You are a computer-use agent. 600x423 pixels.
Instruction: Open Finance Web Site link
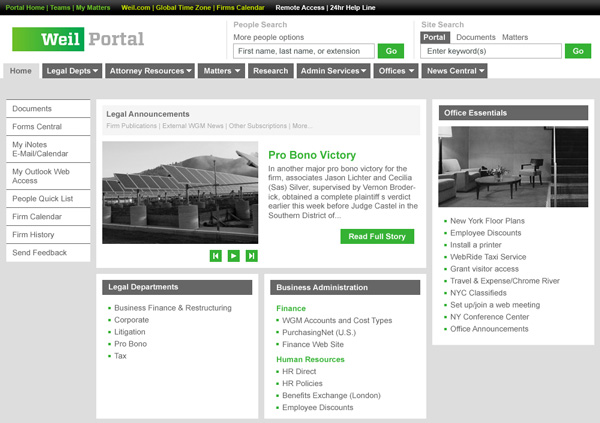pyautogui.click(x=313, y=345)
